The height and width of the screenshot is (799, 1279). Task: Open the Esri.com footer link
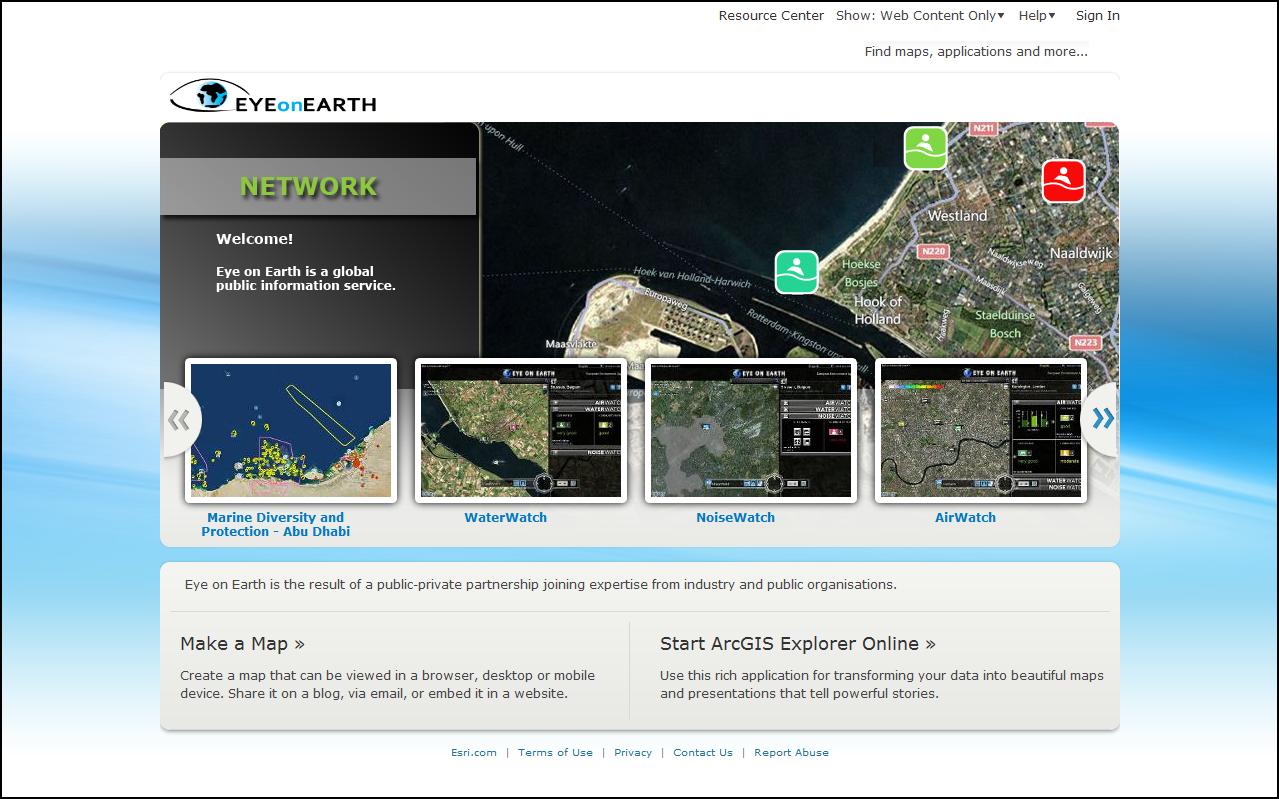tap(473, 753)
